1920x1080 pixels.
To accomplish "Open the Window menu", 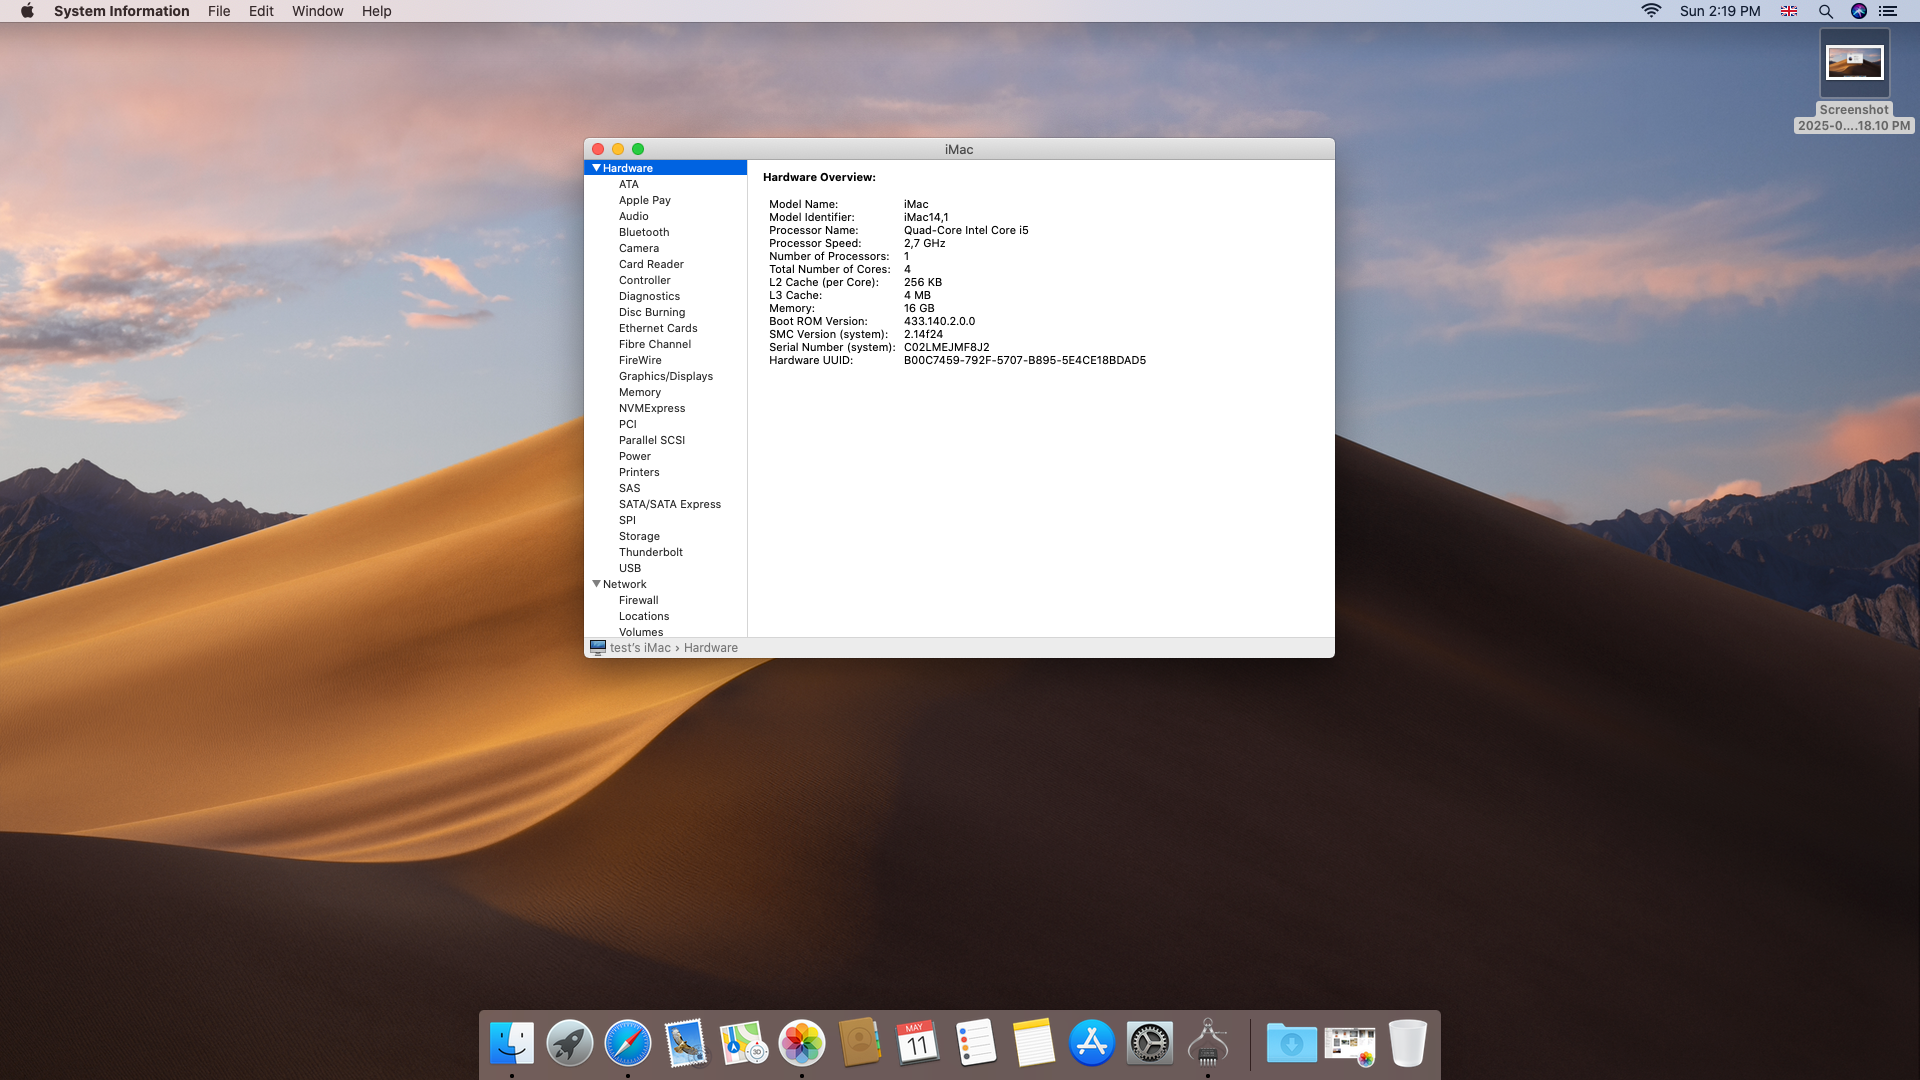I will coord(317,11).
